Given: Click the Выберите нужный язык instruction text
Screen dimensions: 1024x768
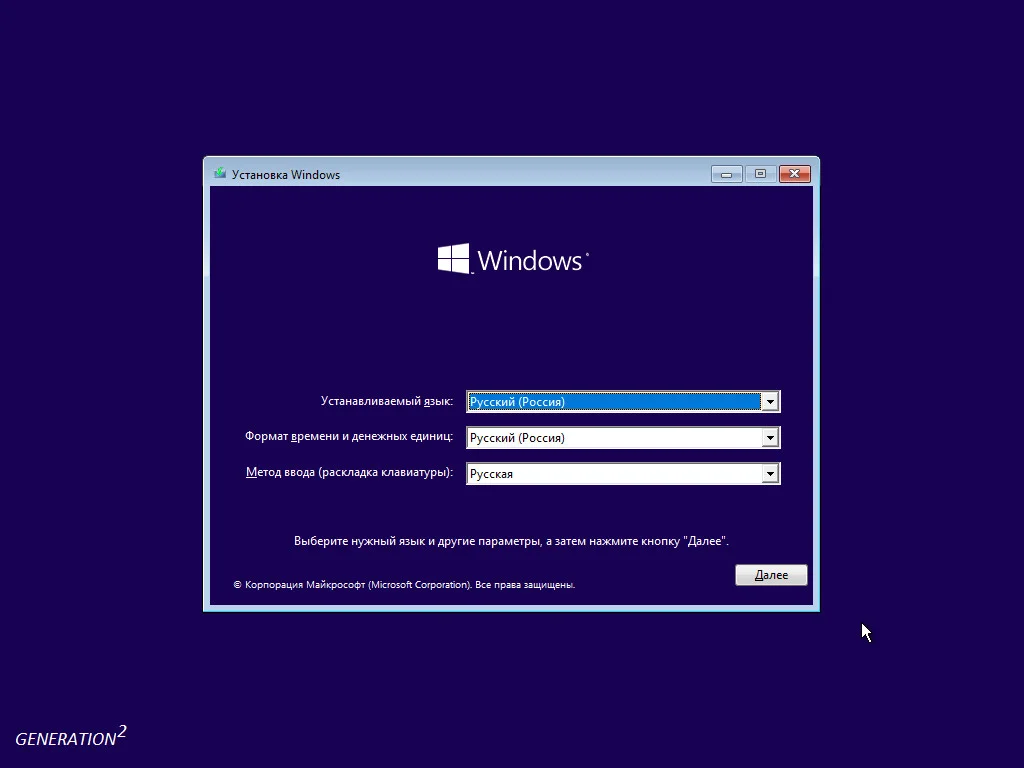Looking at the screenshot, I should (511, 541).
